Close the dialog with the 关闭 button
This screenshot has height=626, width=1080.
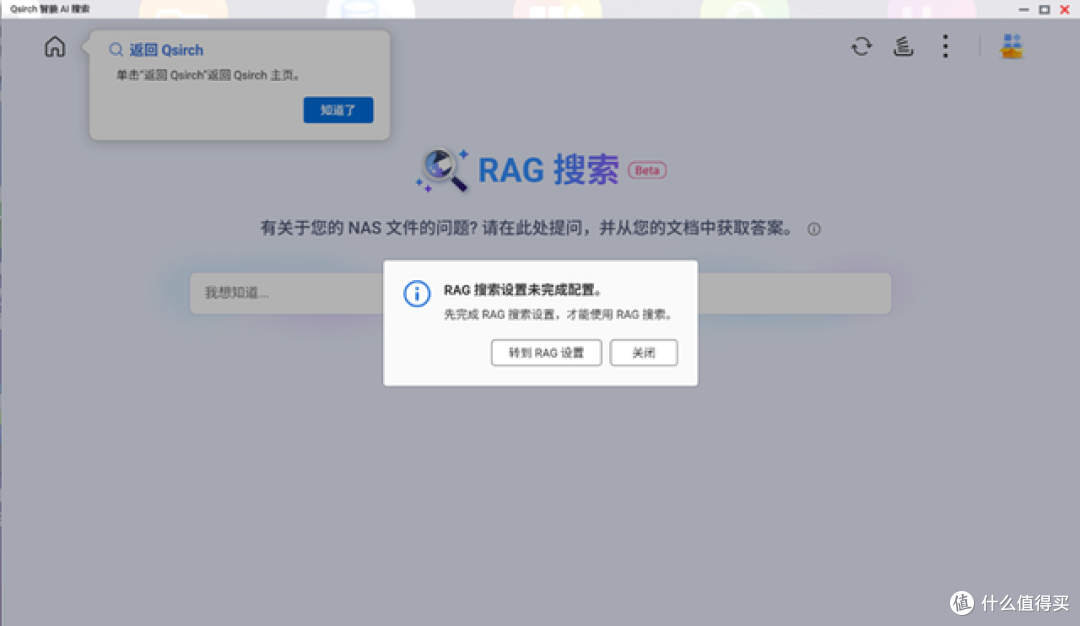[643, 353]
